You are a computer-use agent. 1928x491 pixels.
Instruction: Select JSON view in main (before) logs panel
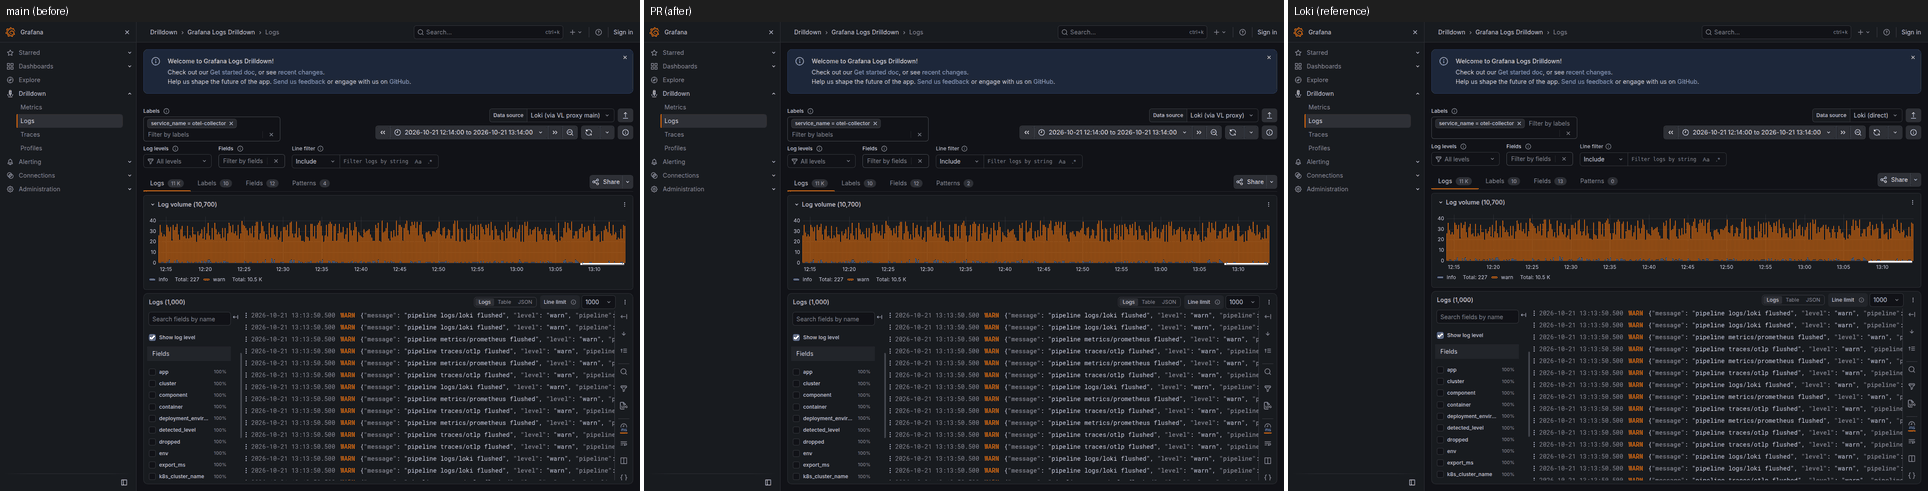[x=525, y=302]
